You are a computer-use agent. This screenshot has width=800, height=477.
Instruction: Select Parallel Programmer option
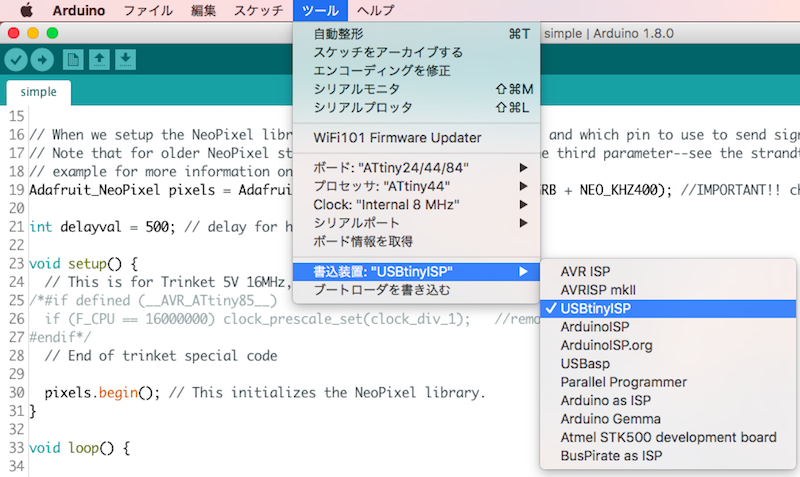click(668, 382)
